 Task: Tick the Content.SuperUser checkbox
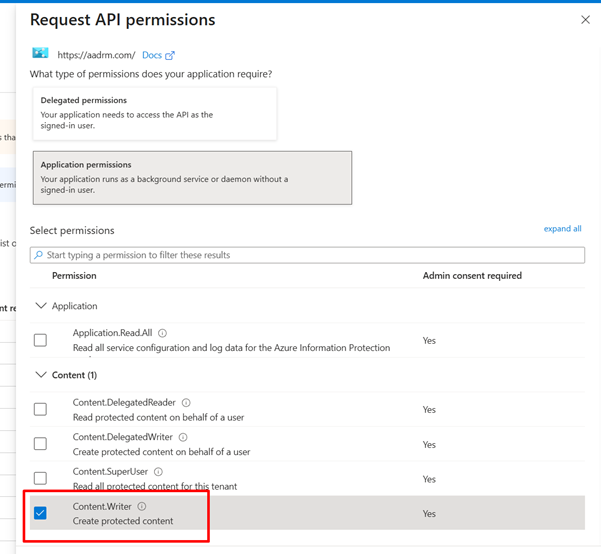(x=40, y=478)
